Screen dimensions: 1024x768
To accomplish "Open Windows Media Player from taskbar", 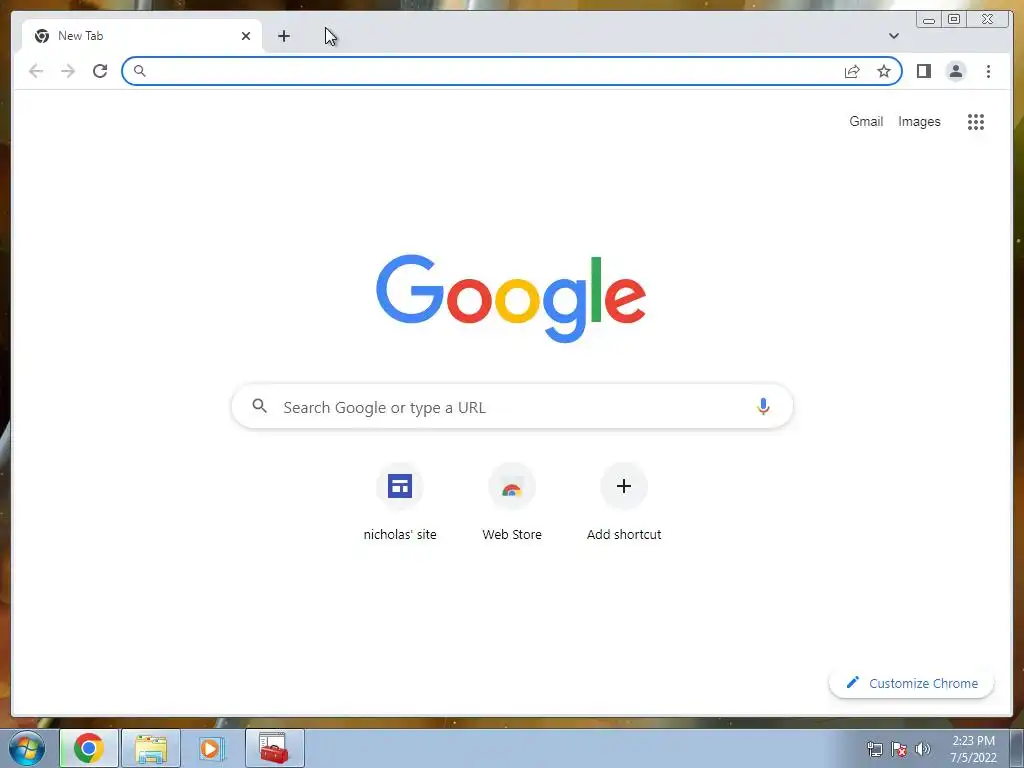I will pyautogui.click(x=212, y=748).
